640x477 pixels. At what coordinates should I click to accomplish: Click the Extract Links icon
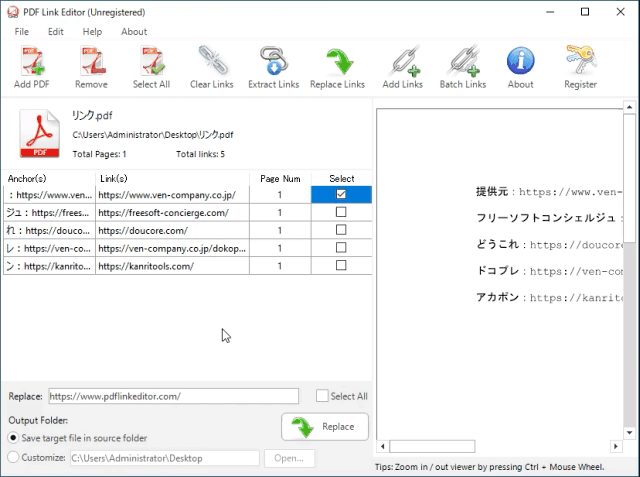coord(273,60)
